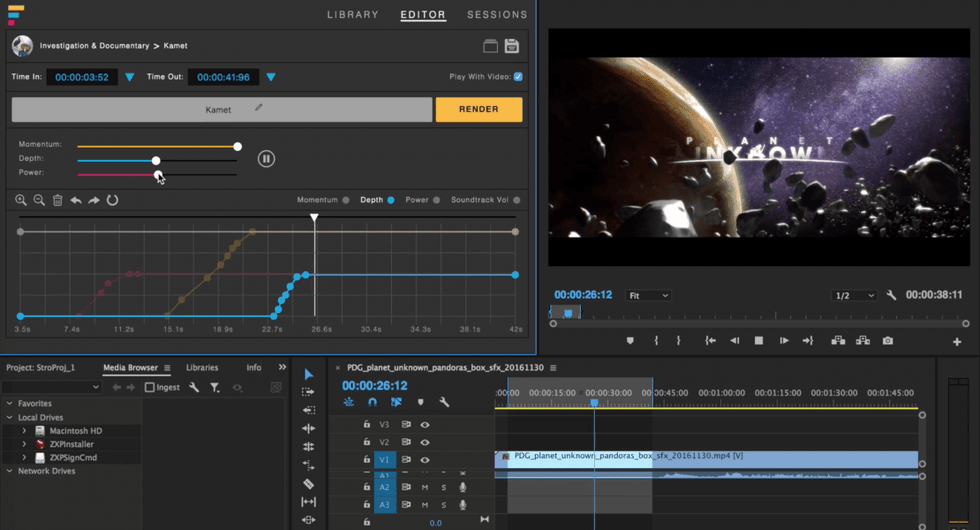980x530 pixels.
Task: Open the Info panel tab
Action: click(254, 368)
